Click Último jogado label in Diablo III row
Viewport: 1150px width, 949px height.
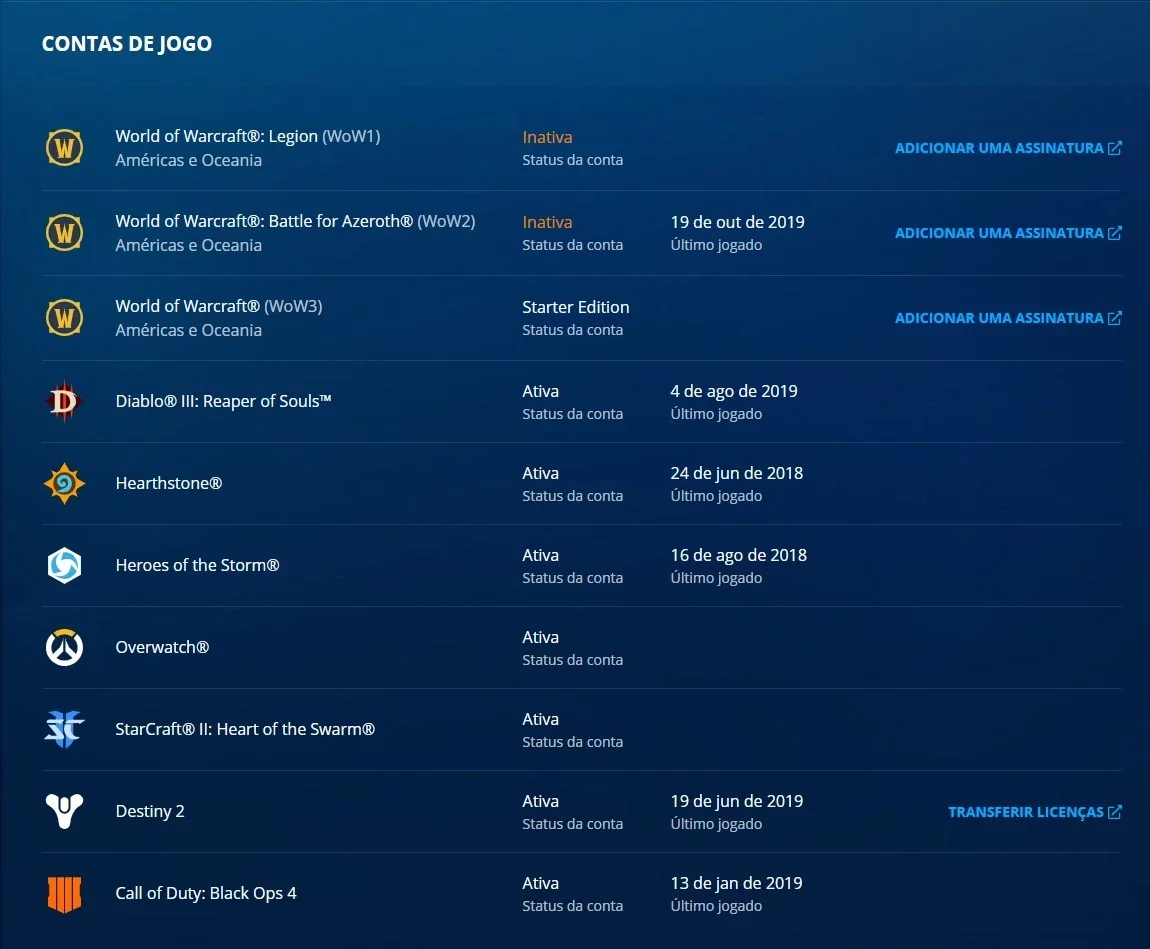click(x=716, y=414)
